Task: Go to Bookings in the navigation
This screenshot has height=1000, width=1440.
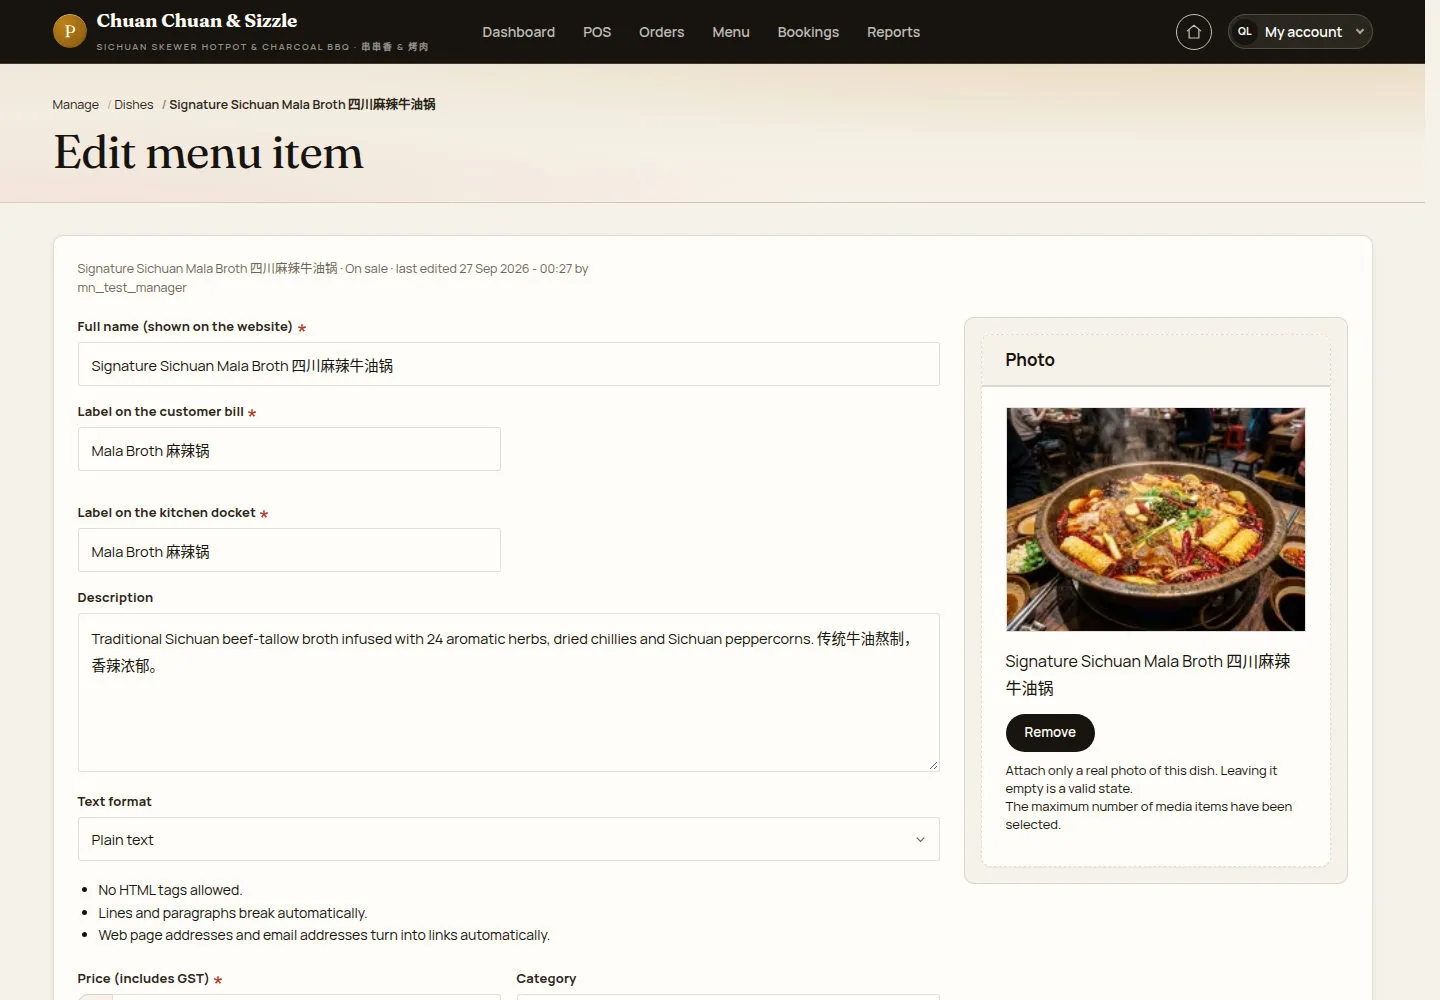Action: (x=808, y=32)
